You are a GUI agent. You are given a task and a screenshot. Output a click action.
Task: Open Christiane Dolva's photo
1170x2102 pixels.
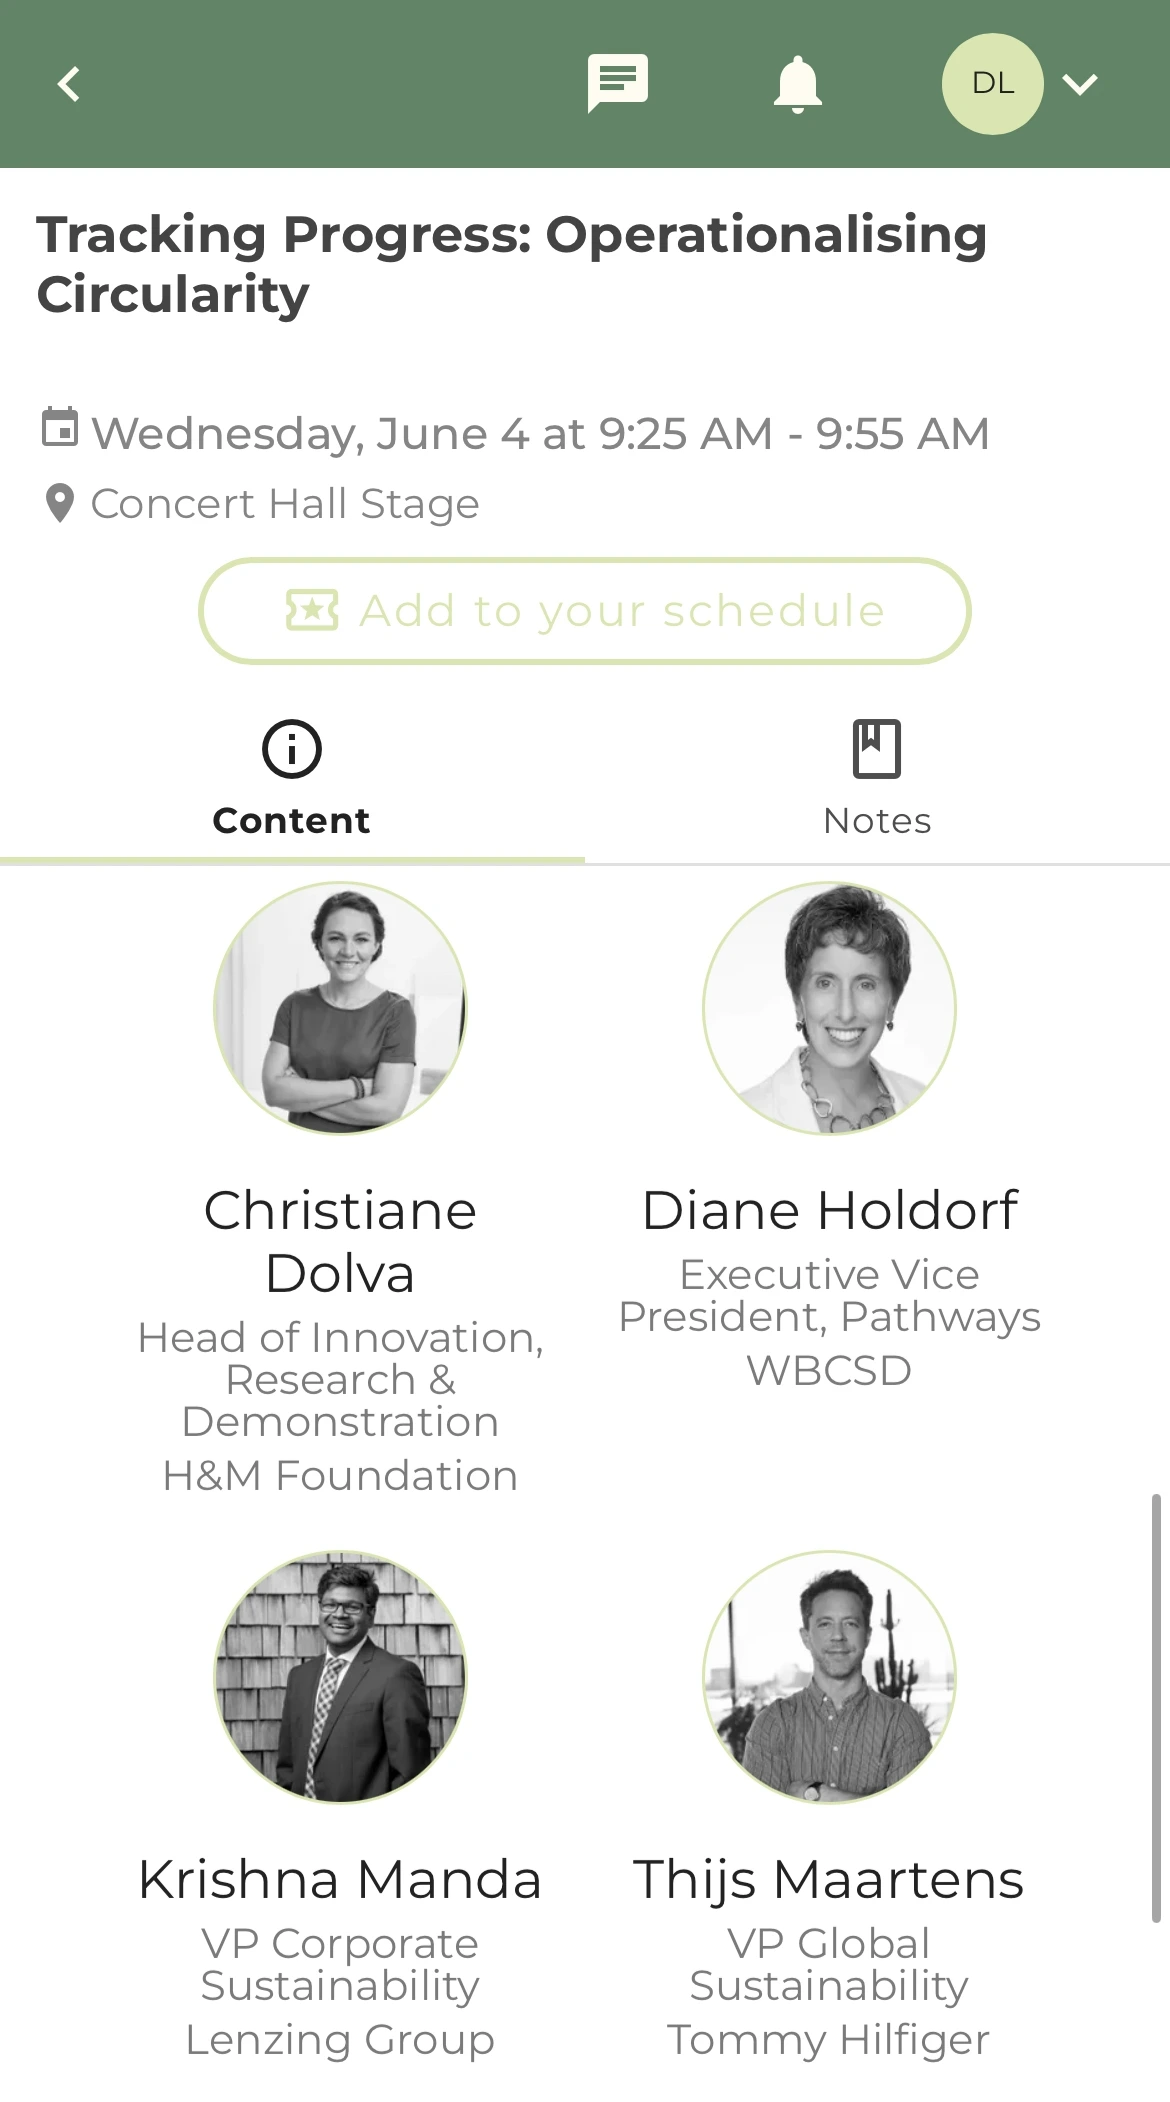340,1008
